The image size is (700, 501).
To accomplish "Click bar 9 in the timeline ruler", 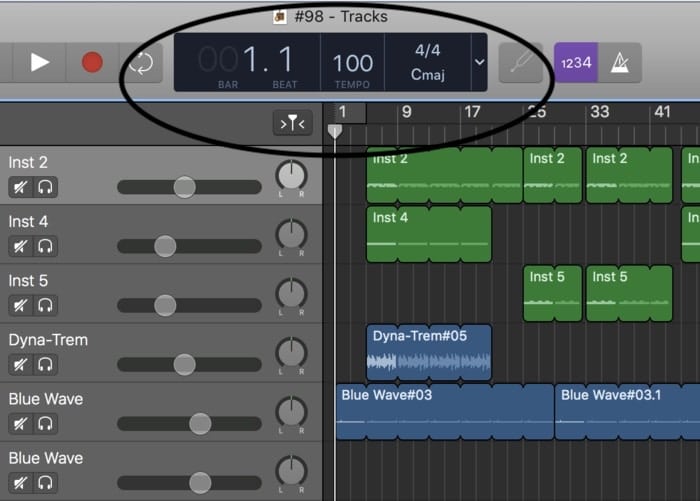I will (x=406, y=112).
